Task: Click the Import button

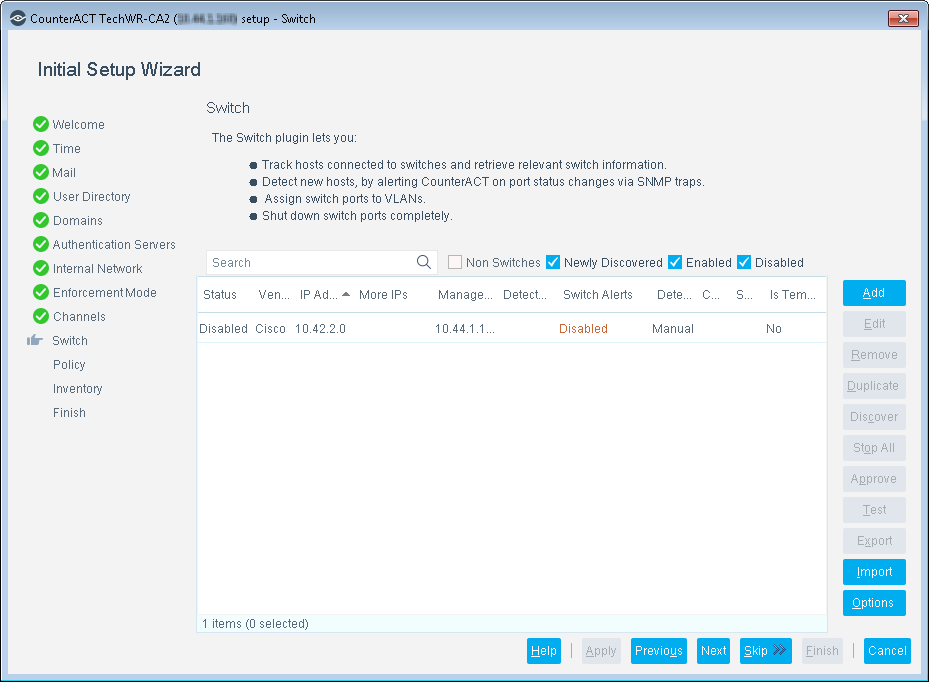Action: (874, 572)
